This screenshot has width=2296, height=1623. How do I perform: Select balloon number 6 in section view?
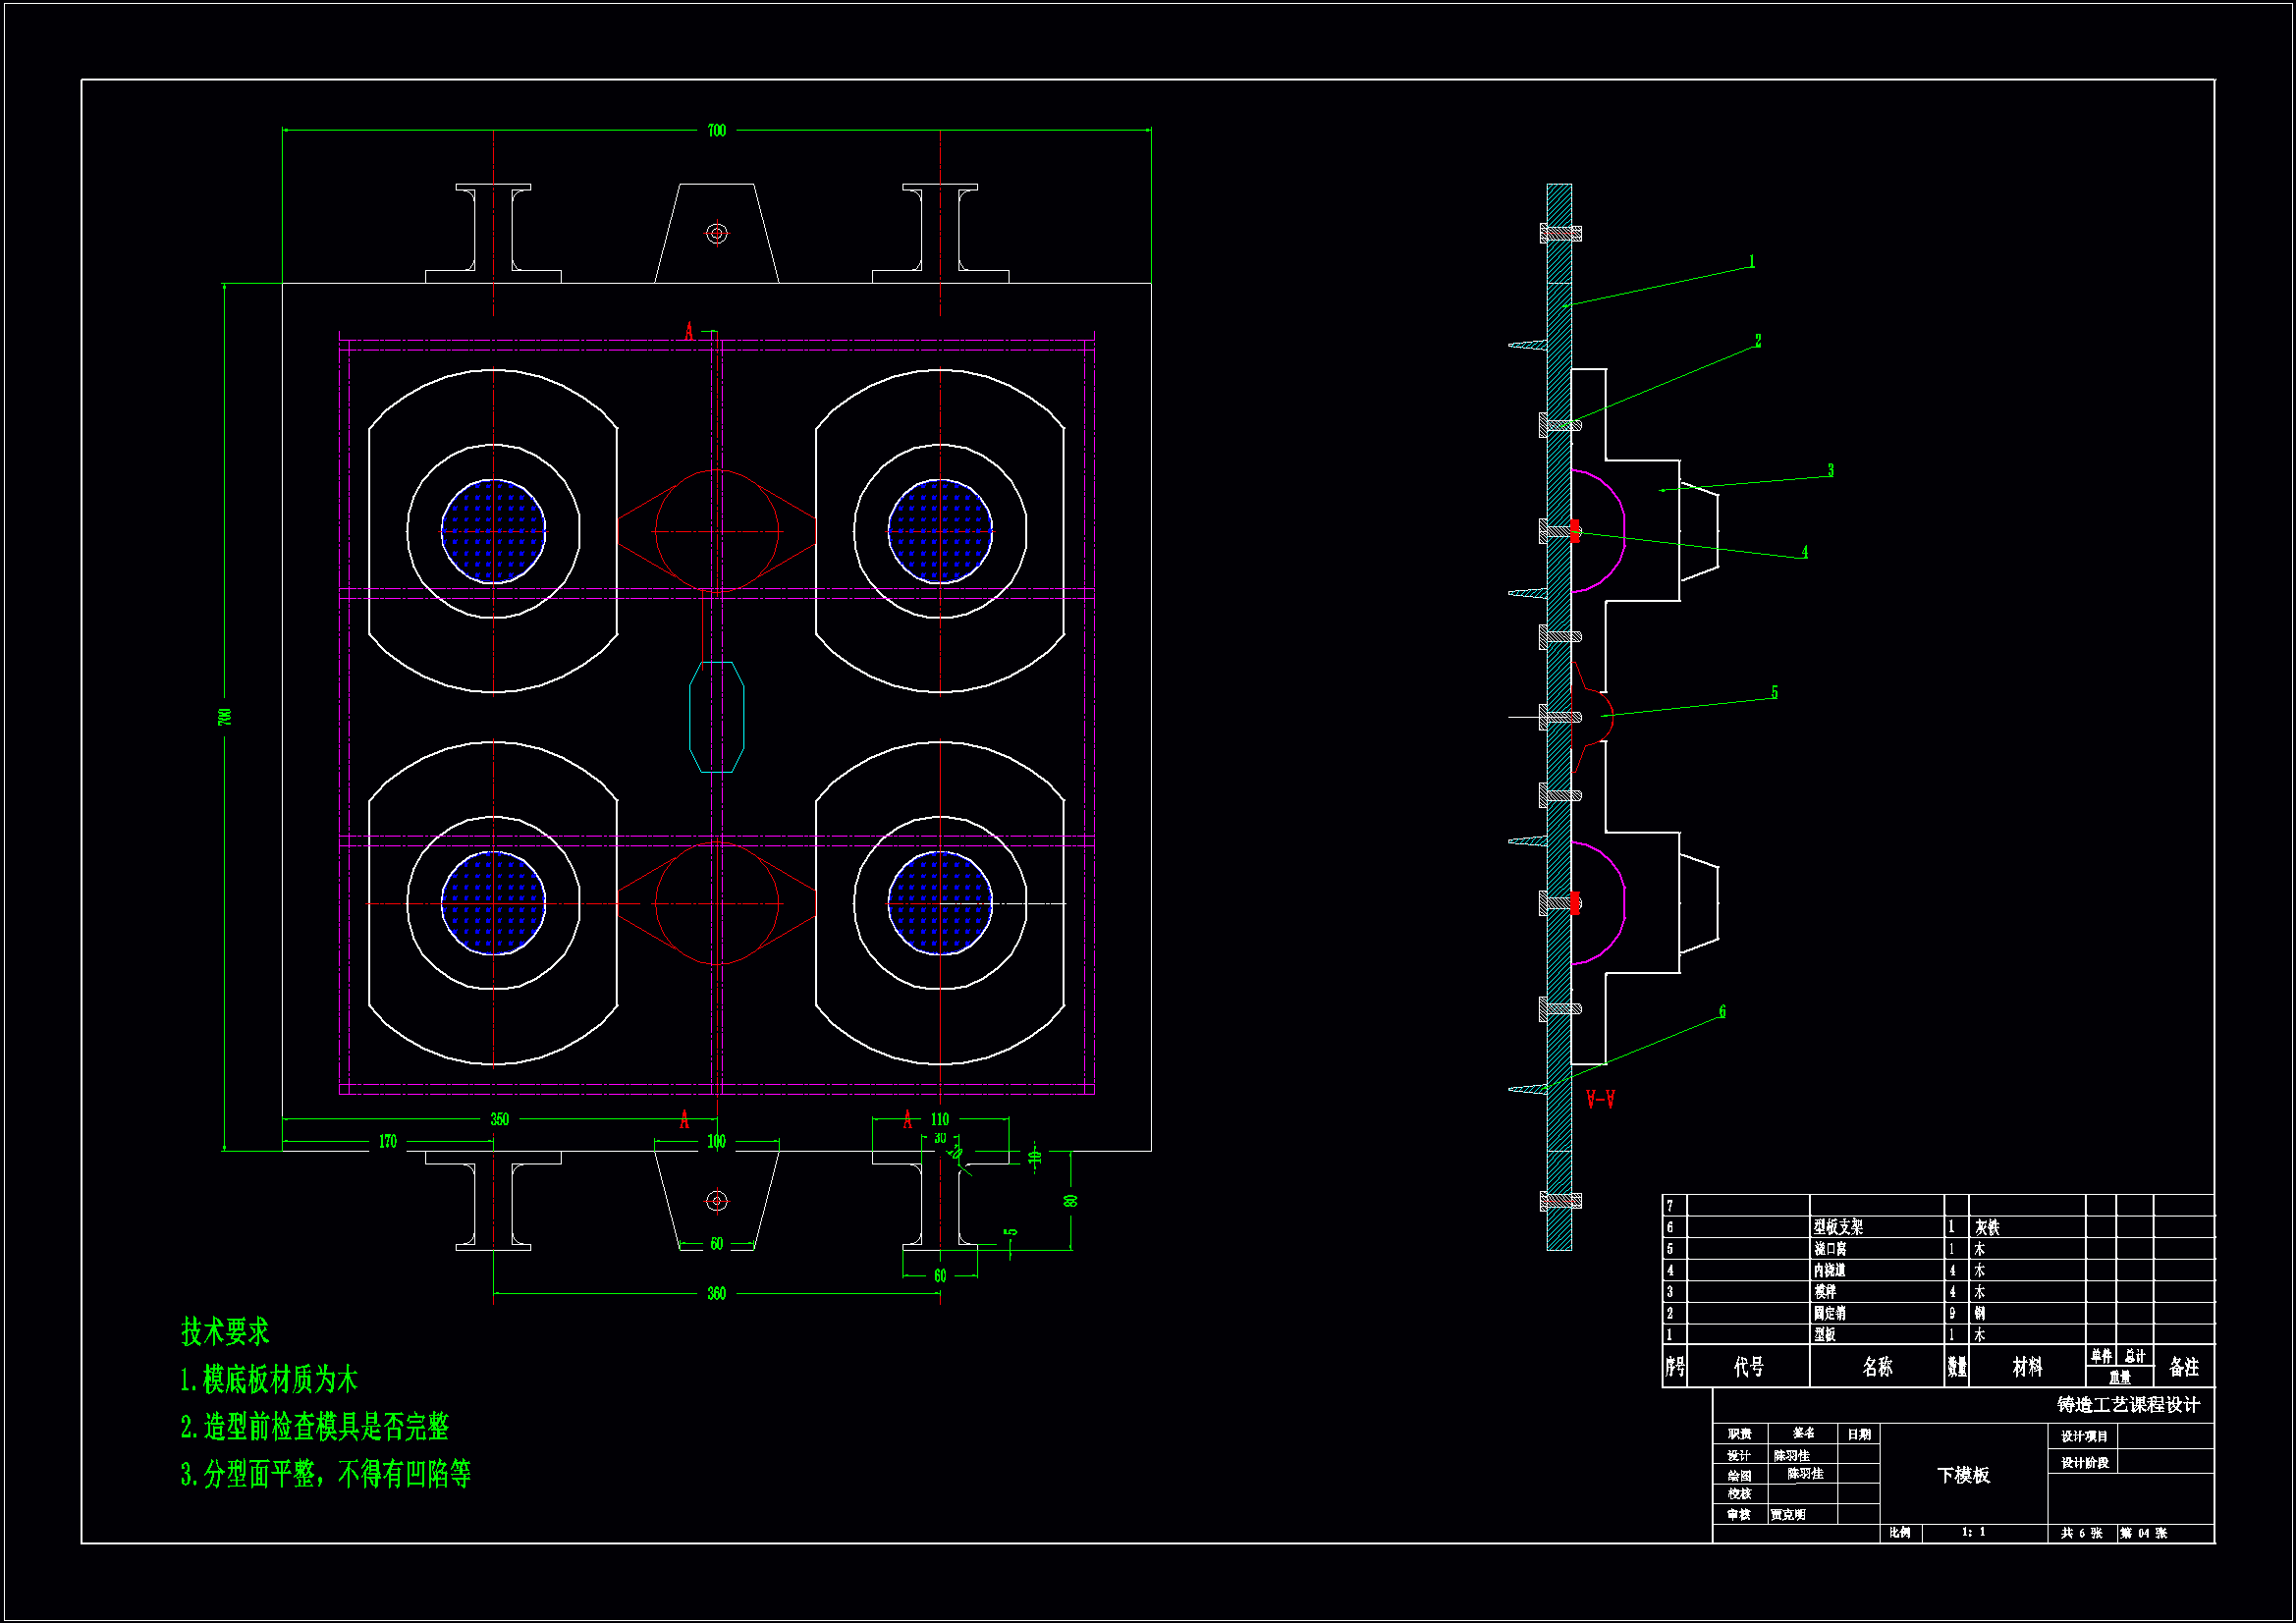click(1722, 1012)
